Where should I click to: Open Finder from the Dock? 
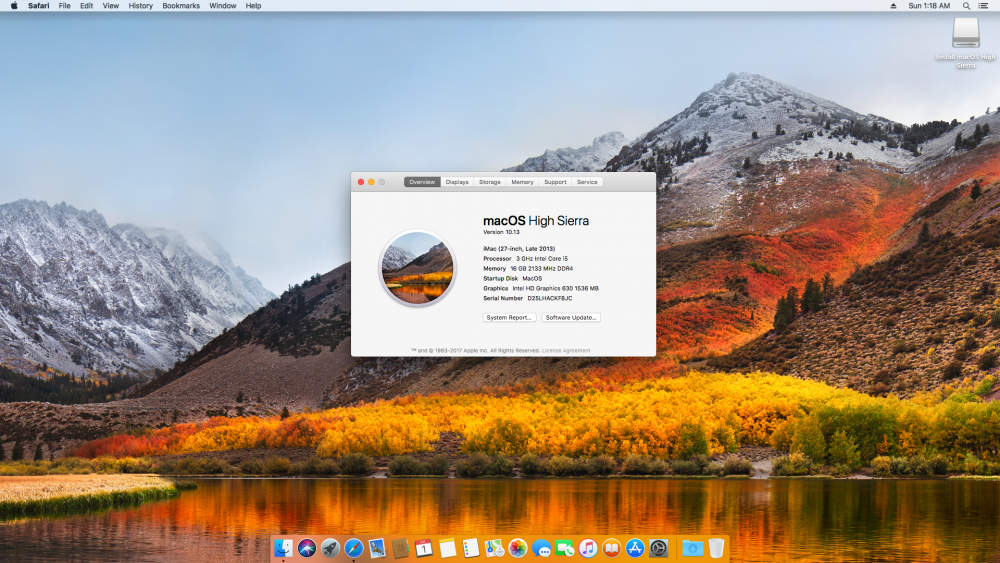point(283,548)
